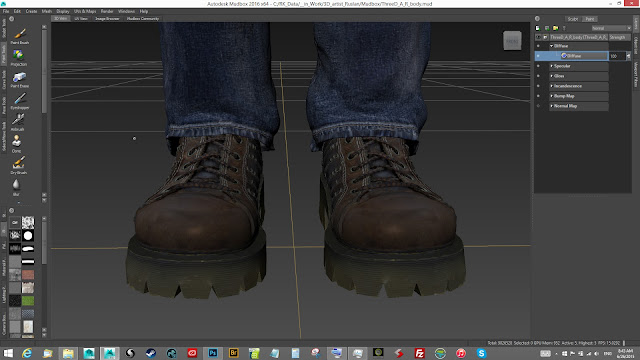Viewport: 640px width, 360px height.
Task: Toggle visibility of selected Diffuse layer
Action: 538,56
